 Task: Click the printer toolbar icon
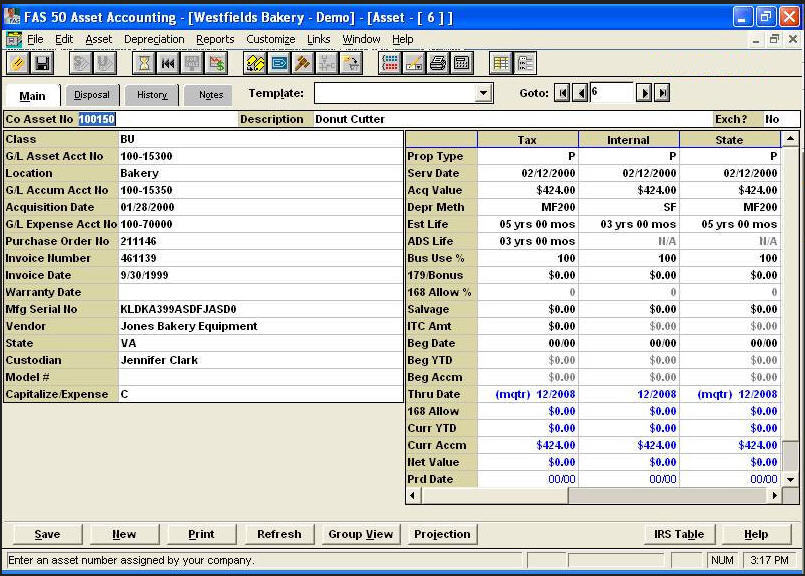coord(438,64)
